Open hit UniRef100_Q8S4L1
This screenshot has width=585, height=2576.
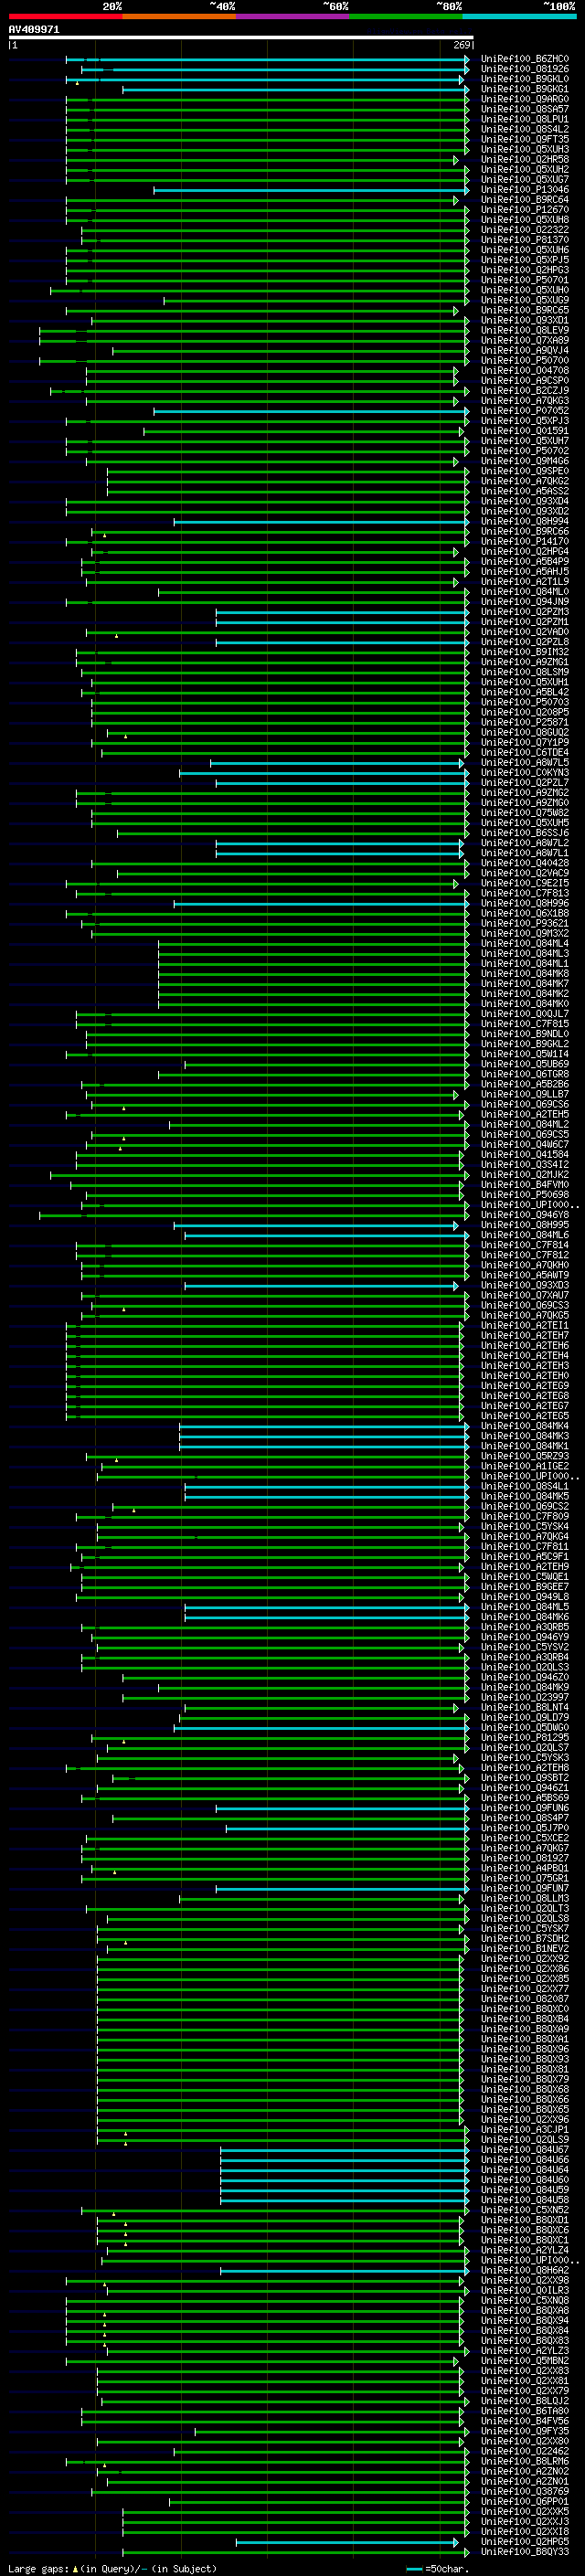coord(525,1486)
